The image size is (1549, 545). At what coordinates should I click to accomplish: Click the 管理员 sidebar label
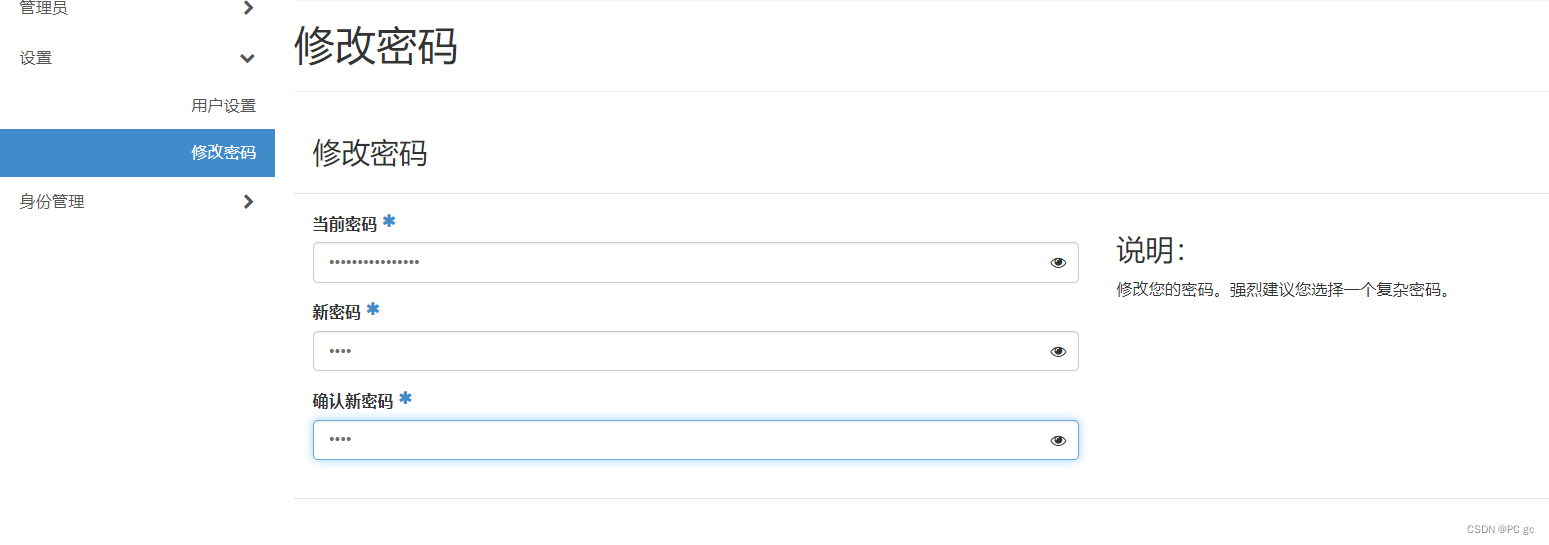tap(44, 9)
